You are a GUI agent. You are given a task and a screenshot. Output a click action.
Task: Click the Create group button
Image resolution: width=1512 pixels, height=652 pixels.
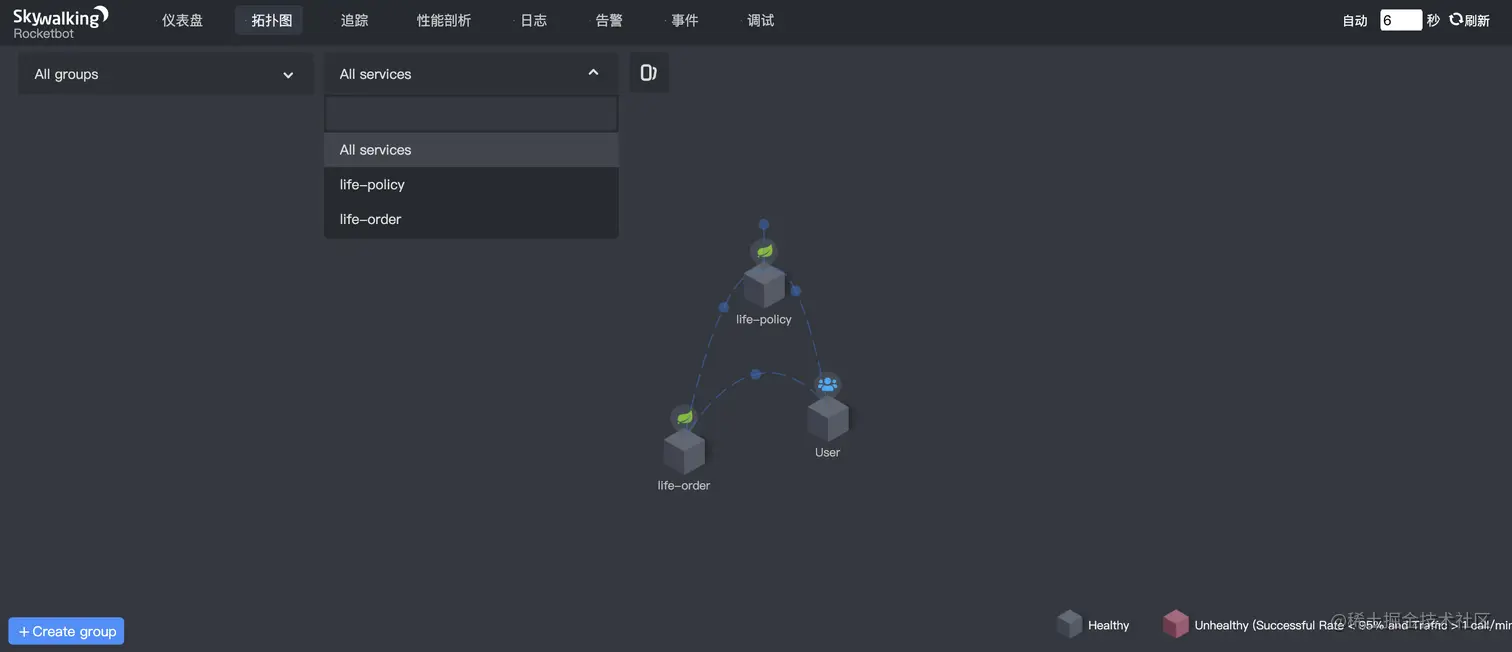click(66, 631)
